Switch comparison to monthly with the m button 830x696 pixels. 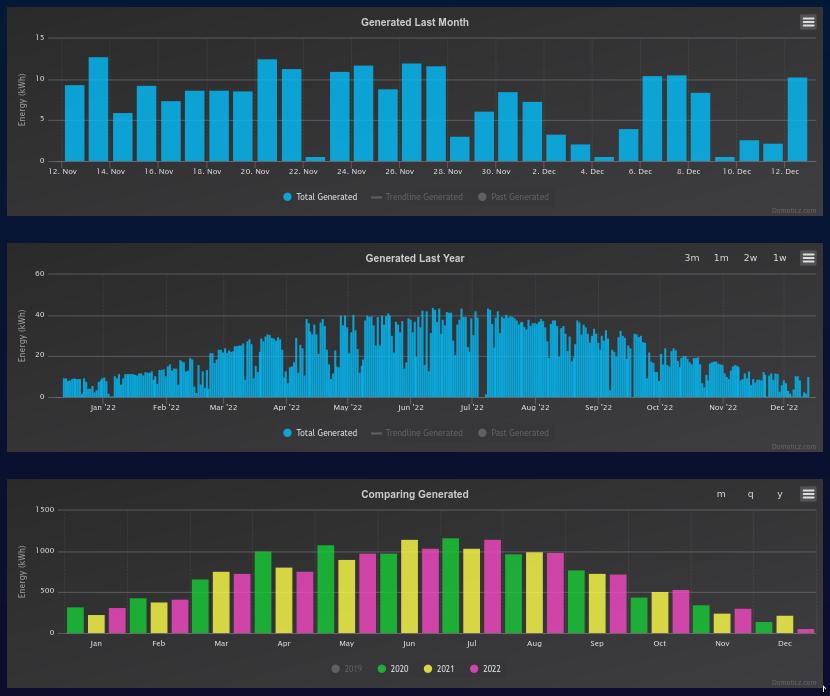tap(721, 494)
